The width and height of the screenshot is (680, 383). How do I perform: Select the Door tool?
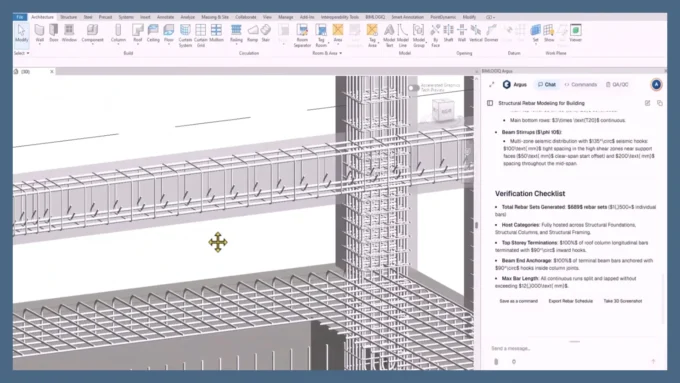53,33
